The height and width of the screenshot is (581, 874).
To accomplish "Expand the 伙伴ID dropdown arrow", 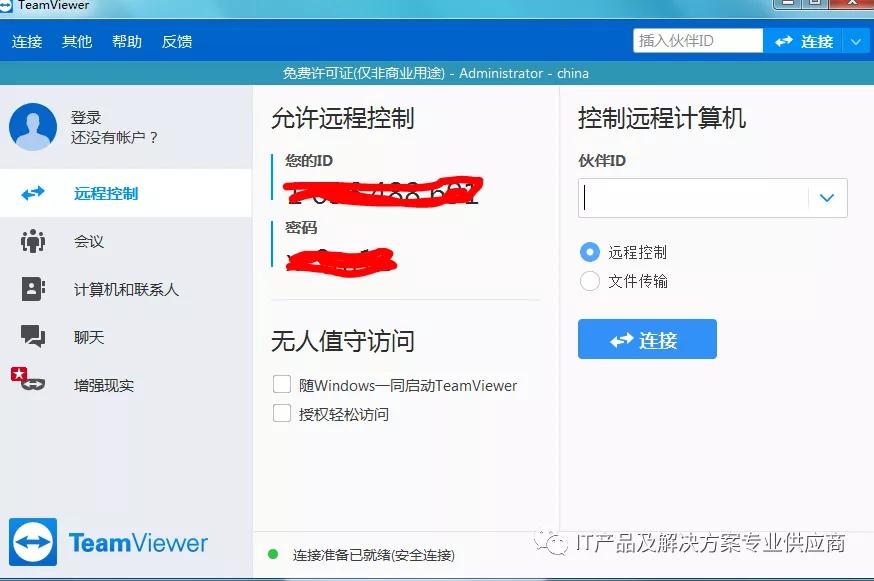I will click(x=827, y=198).
